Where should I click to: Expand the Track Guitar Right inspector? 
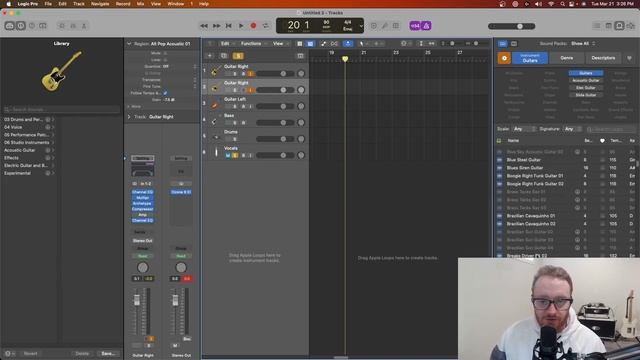pos(129,117)
